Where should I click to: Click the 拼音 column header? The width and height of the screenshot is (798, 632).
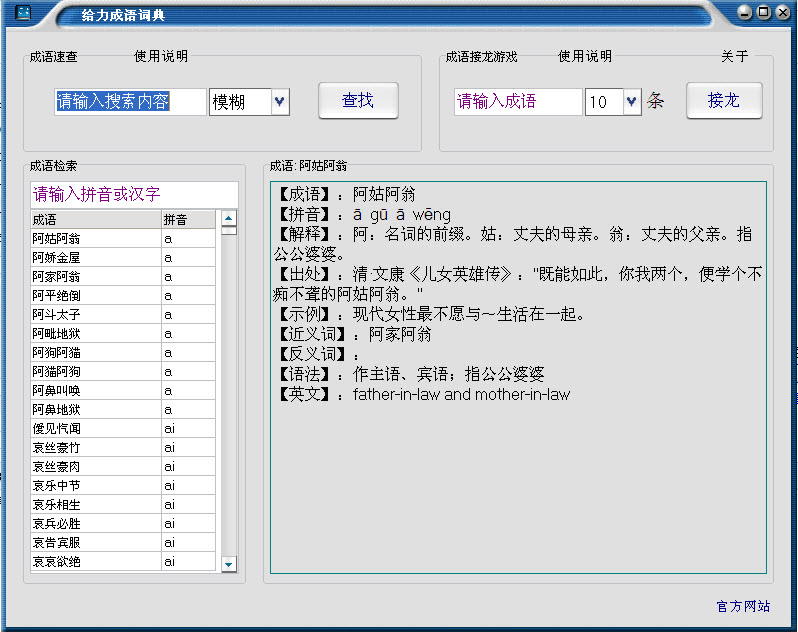188,219
